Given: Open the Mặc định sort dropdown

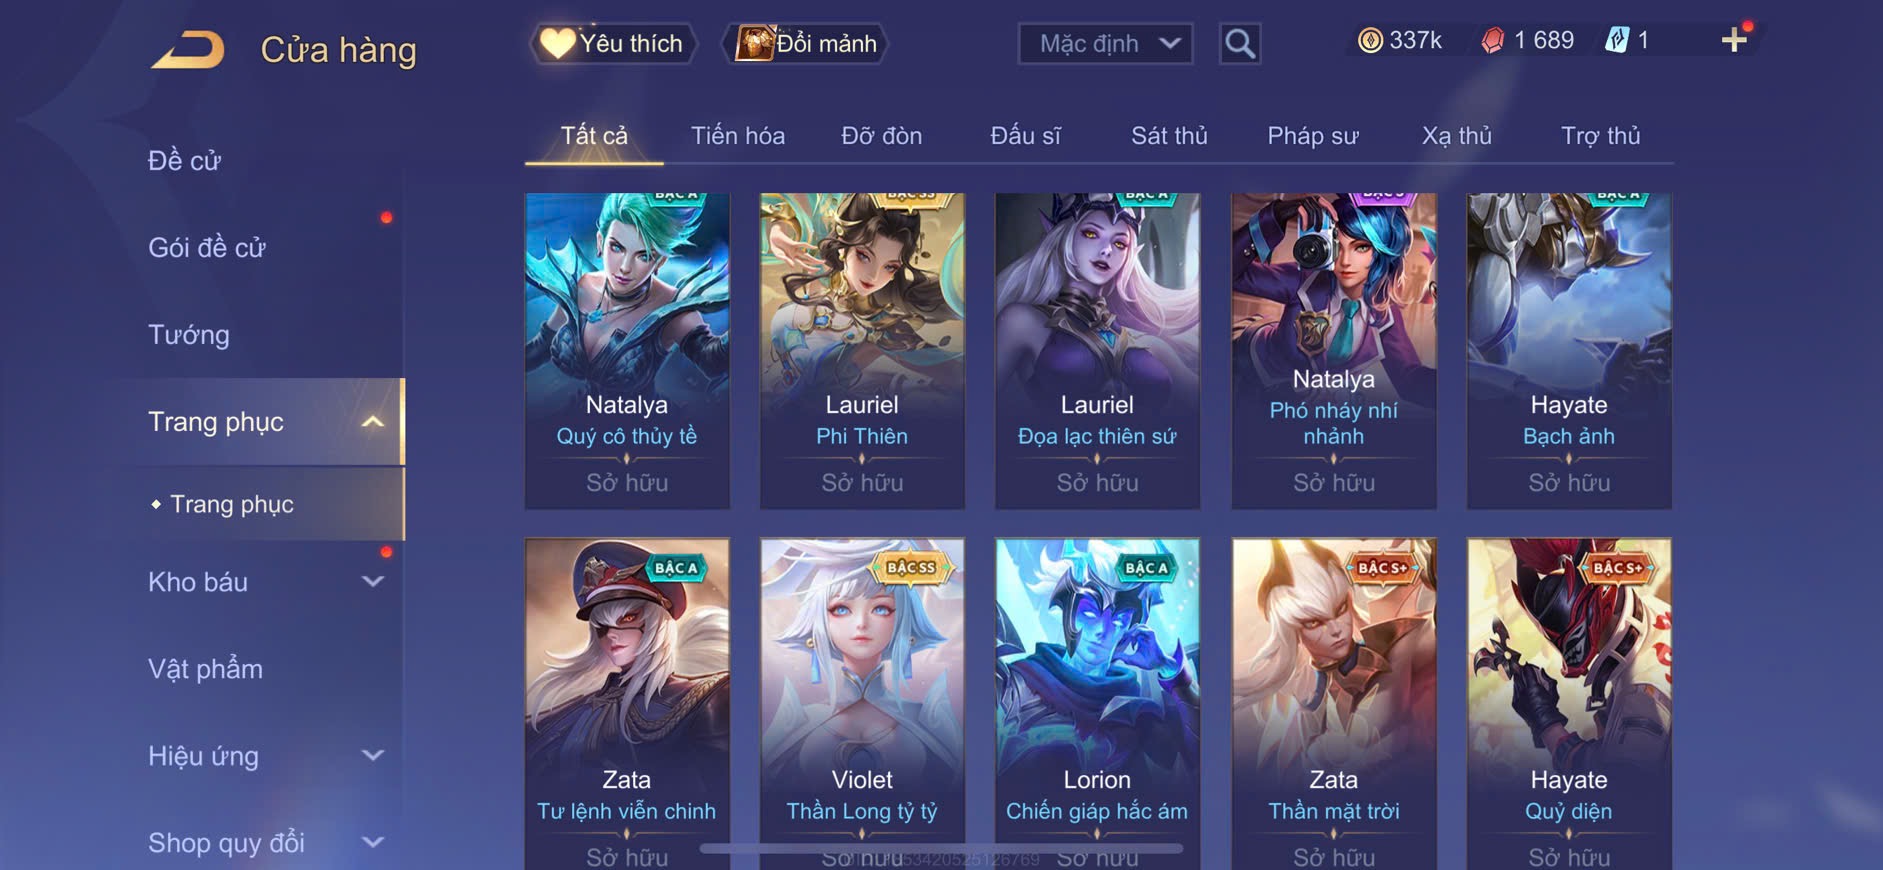Looking at the screenshot, I should 1105,44.
